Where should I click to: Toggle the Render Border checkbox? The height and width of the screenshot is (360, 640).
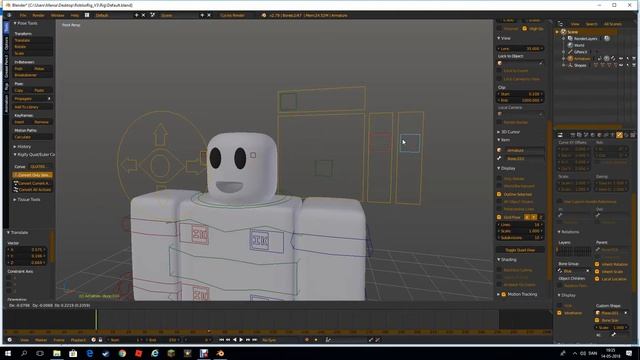tap(499, 122)
